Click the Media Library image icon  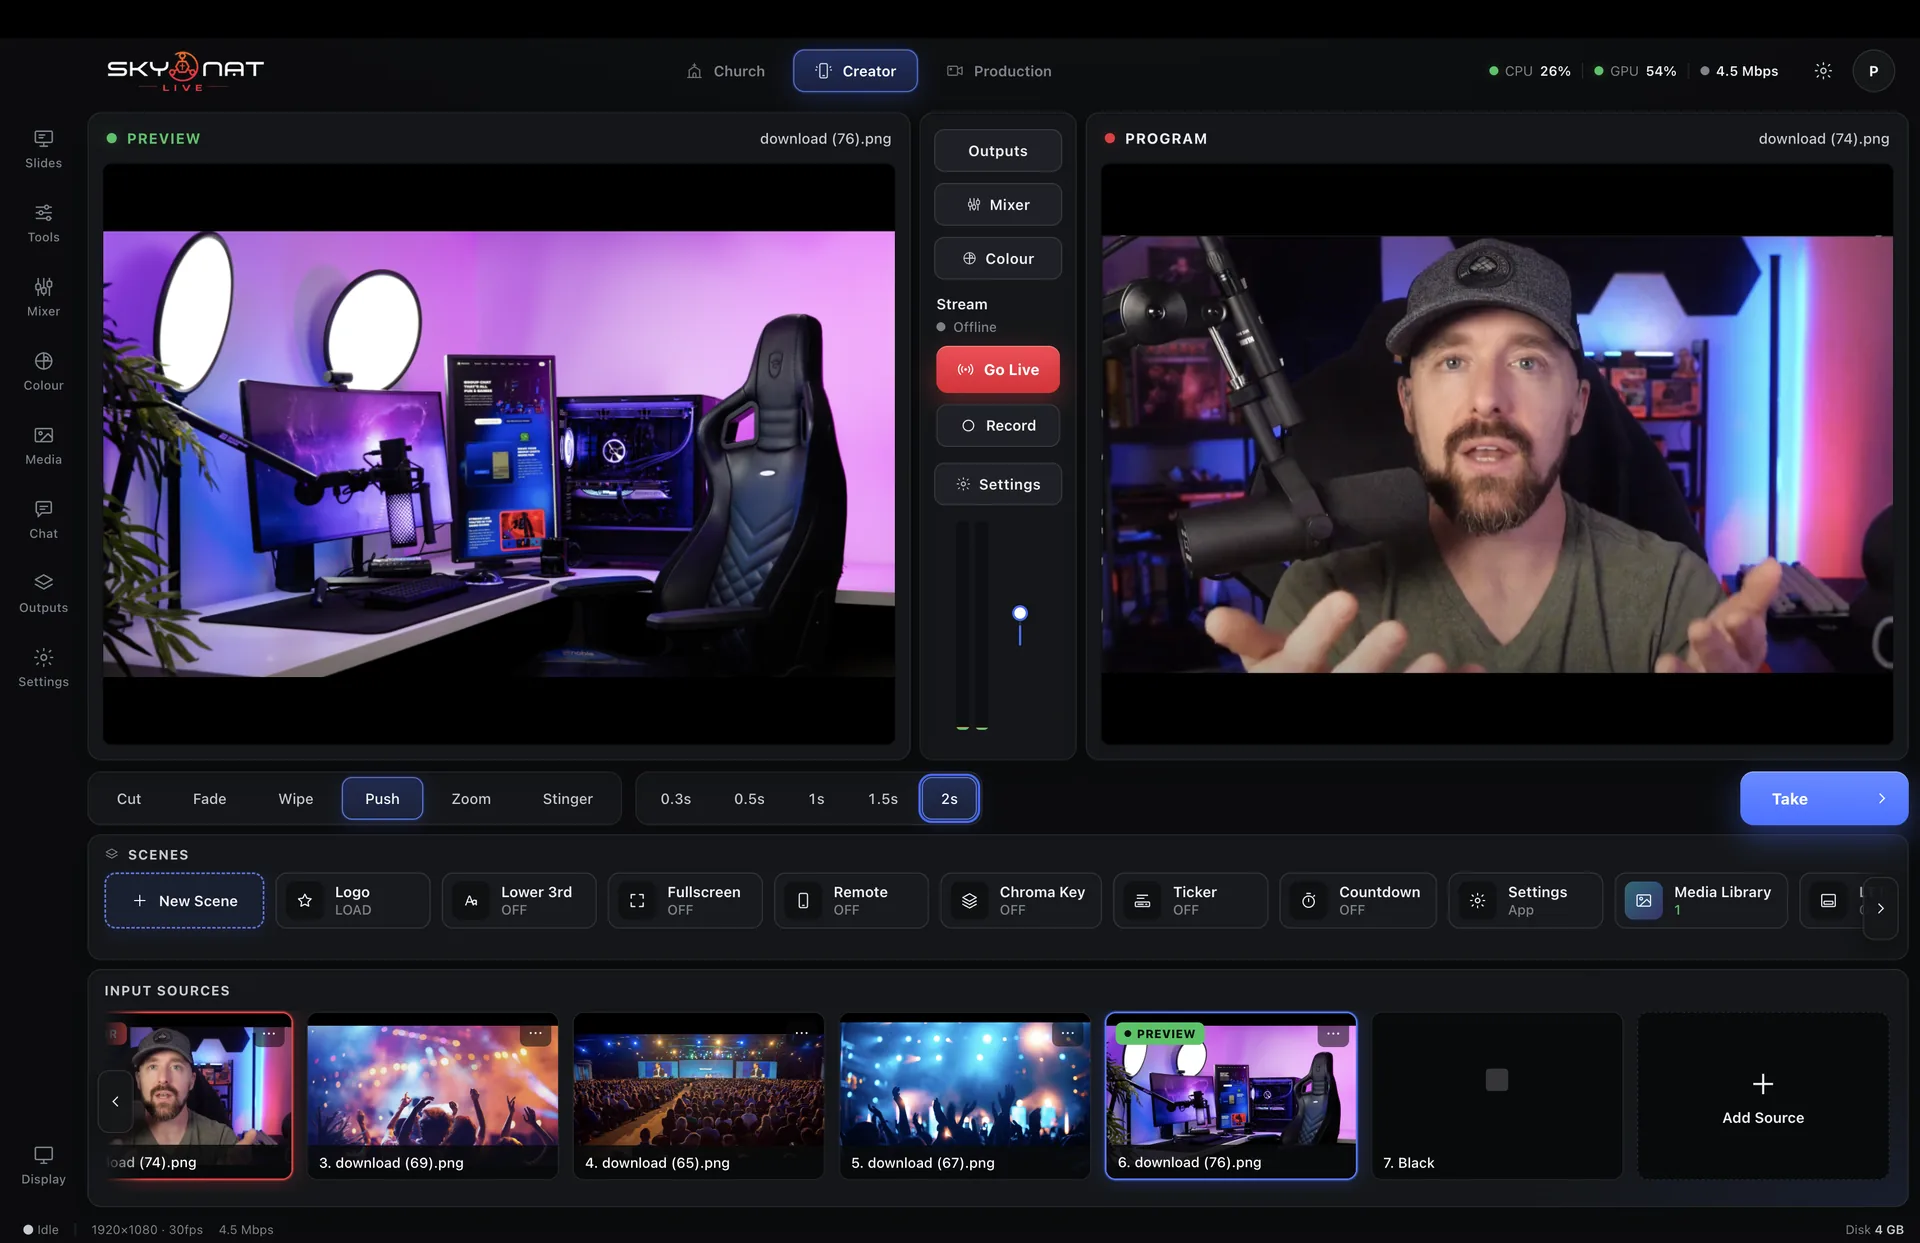1643,900
